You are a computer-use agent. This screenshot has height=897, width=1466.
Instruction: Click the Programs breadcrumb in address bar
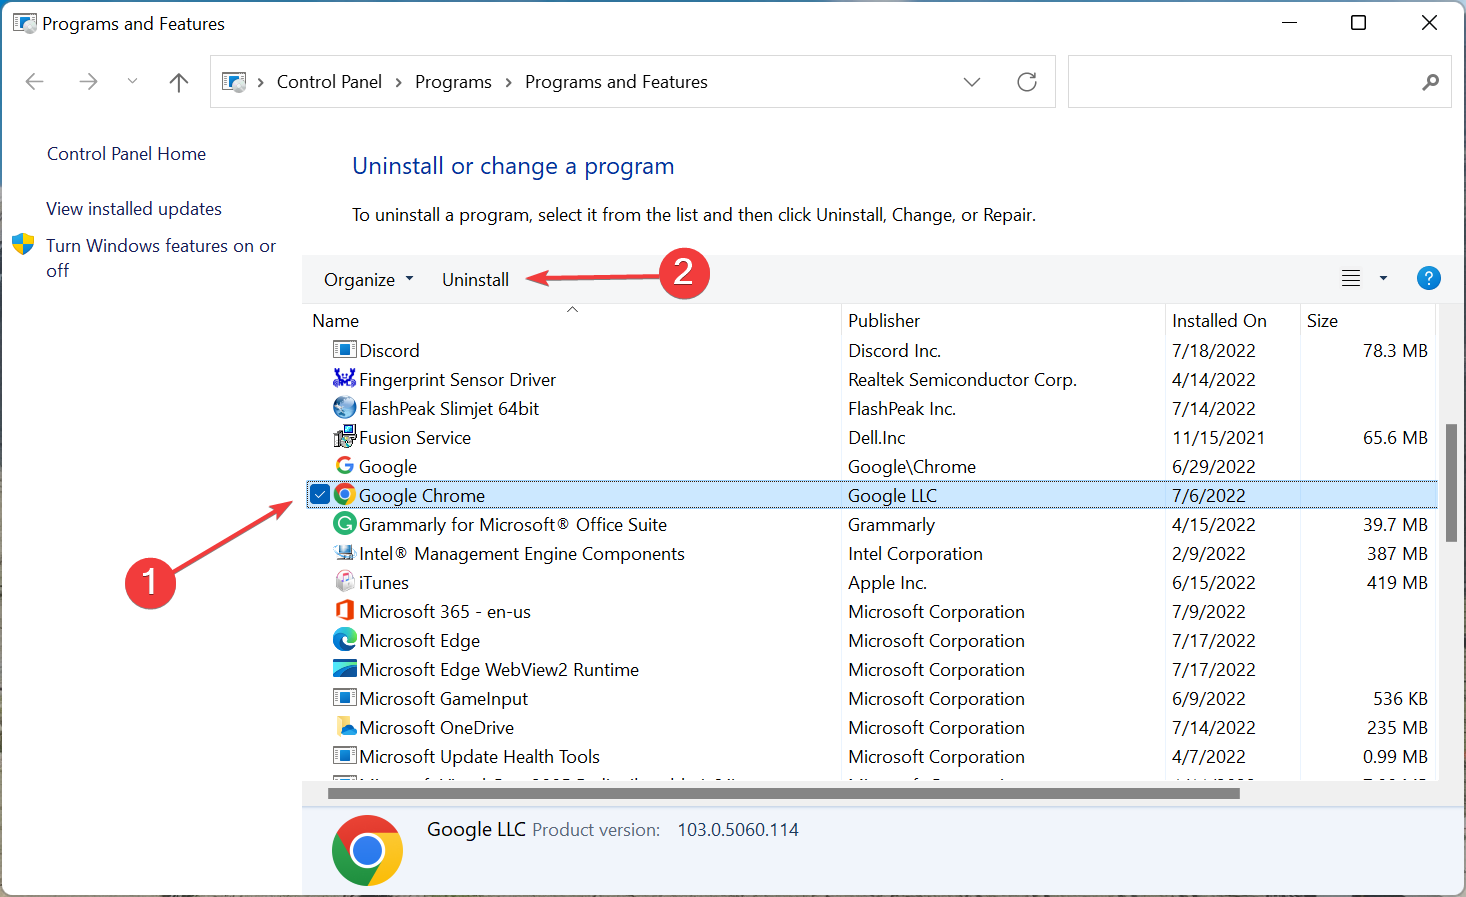click(453, 81)
